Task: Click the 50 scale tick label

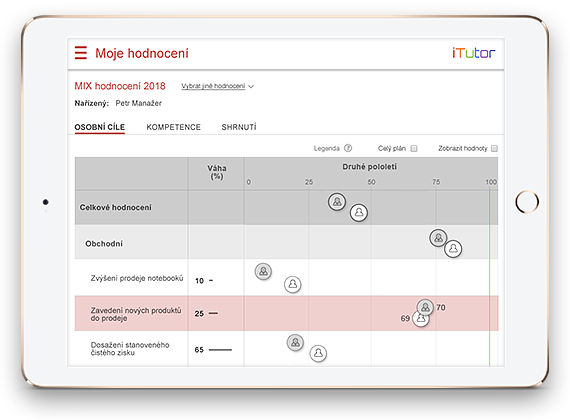Action: [371, 182]
